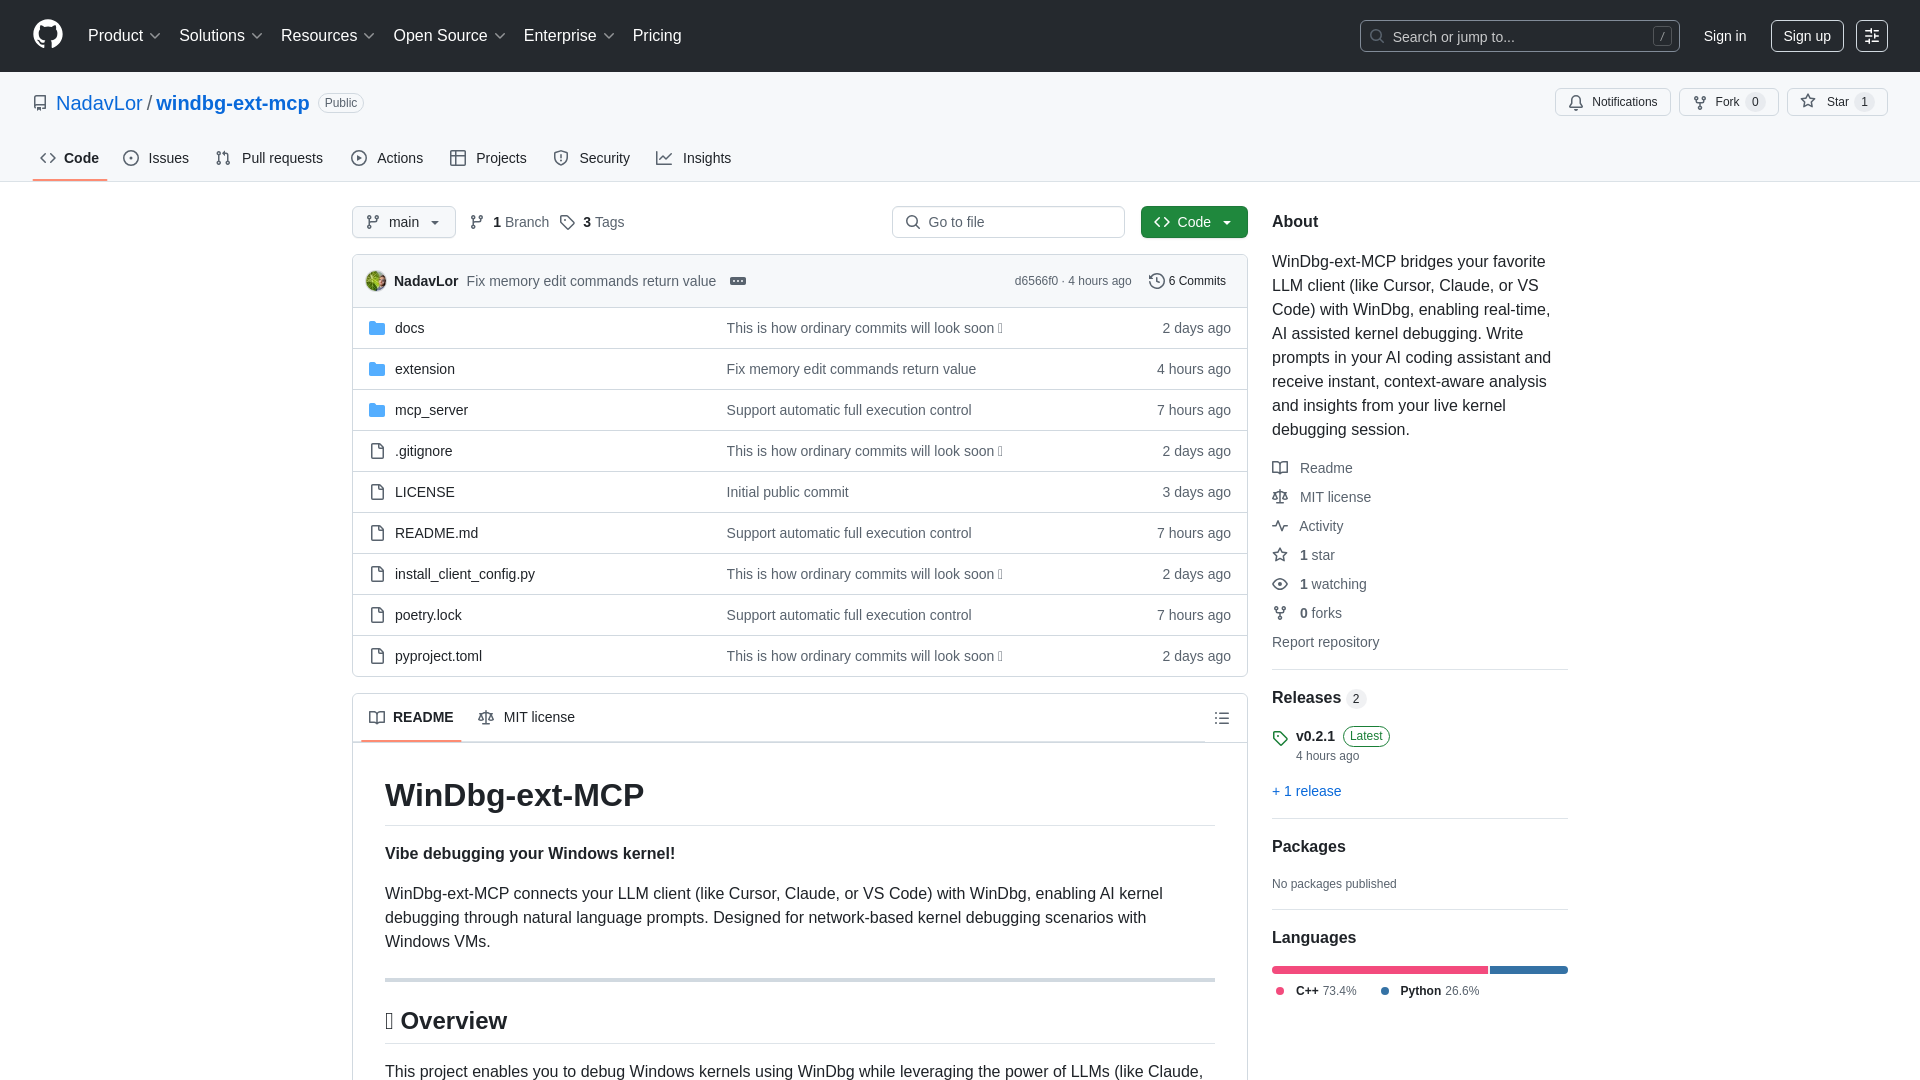Click the .gitignore file icon

tap(377, 451)
